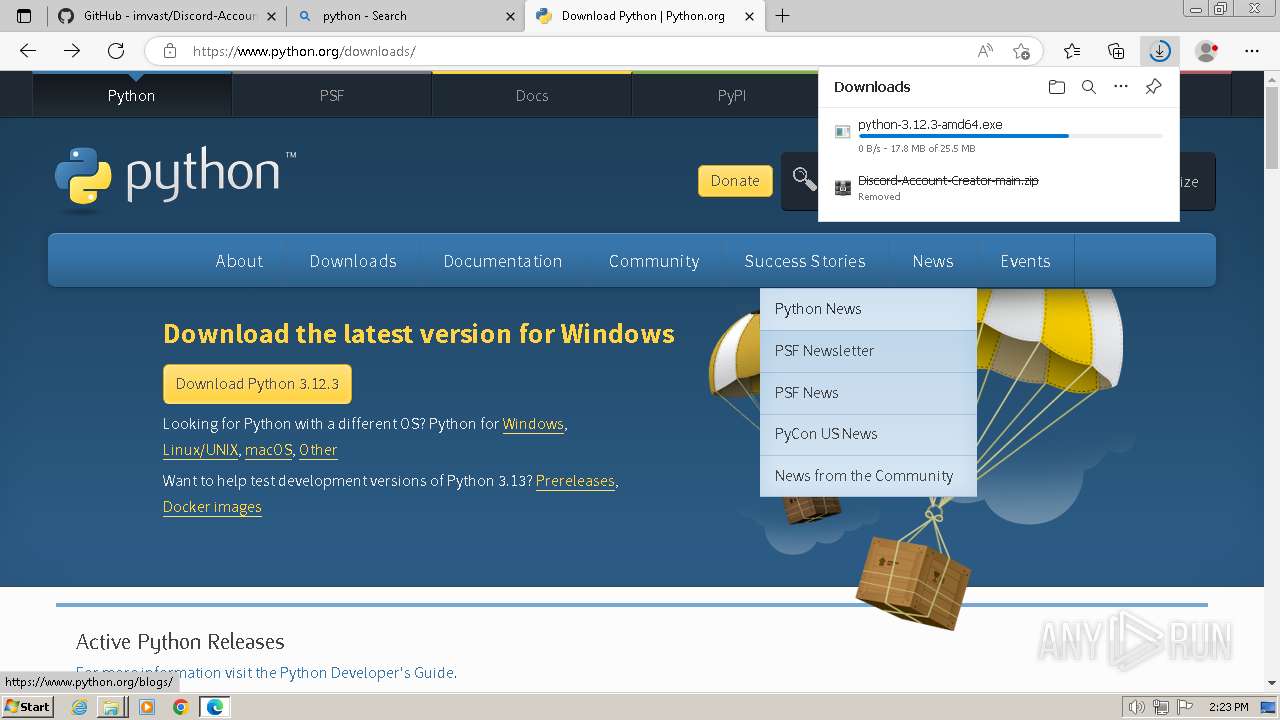1280x720 pixels.
Task: Open network status tray icon
Action: tap(1162, 707)
